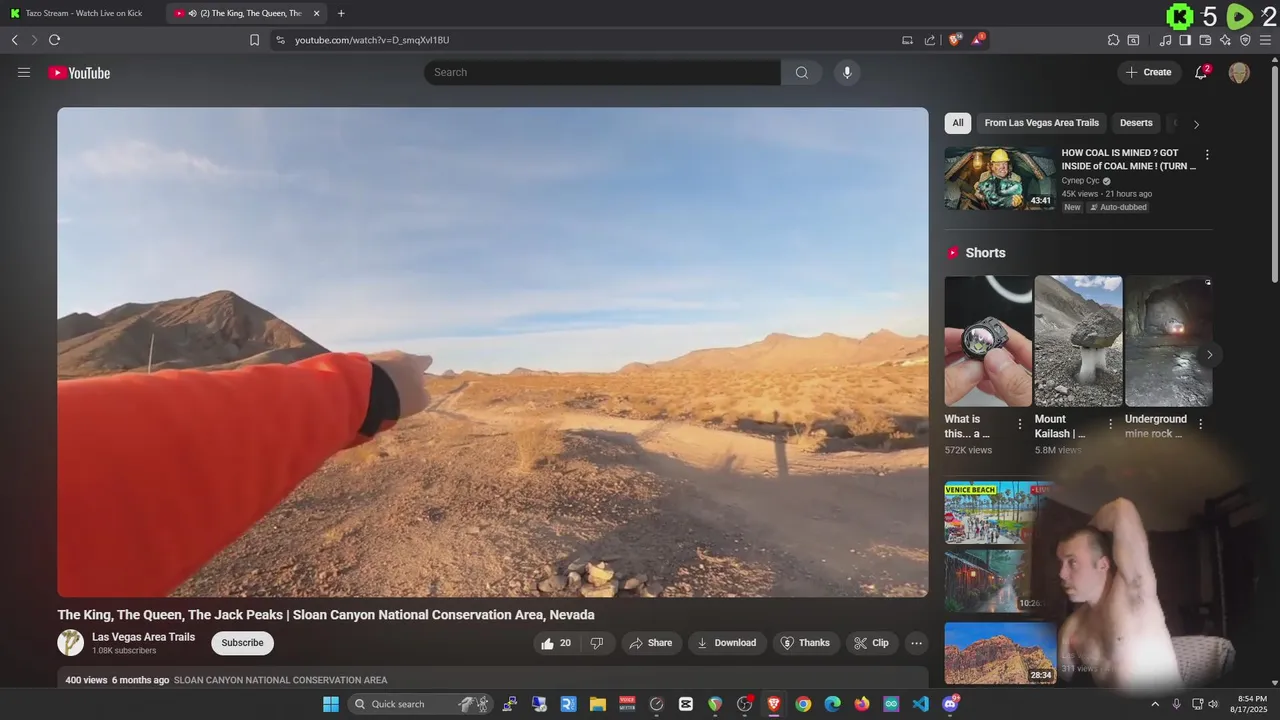The height and width of the screenshot is (720, 1280).
Task: Open Brave Shields lion icon
Action: (x=955, y=39)
